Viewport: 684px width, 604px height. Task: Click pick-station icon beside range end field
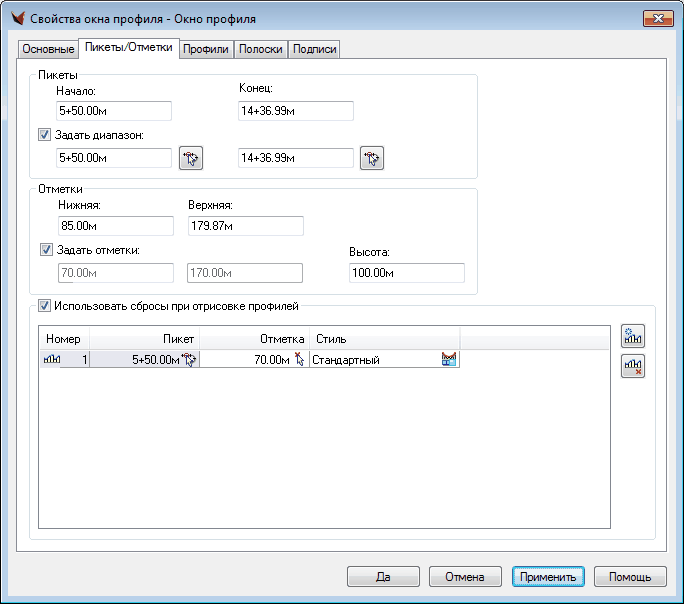(372, 158)
